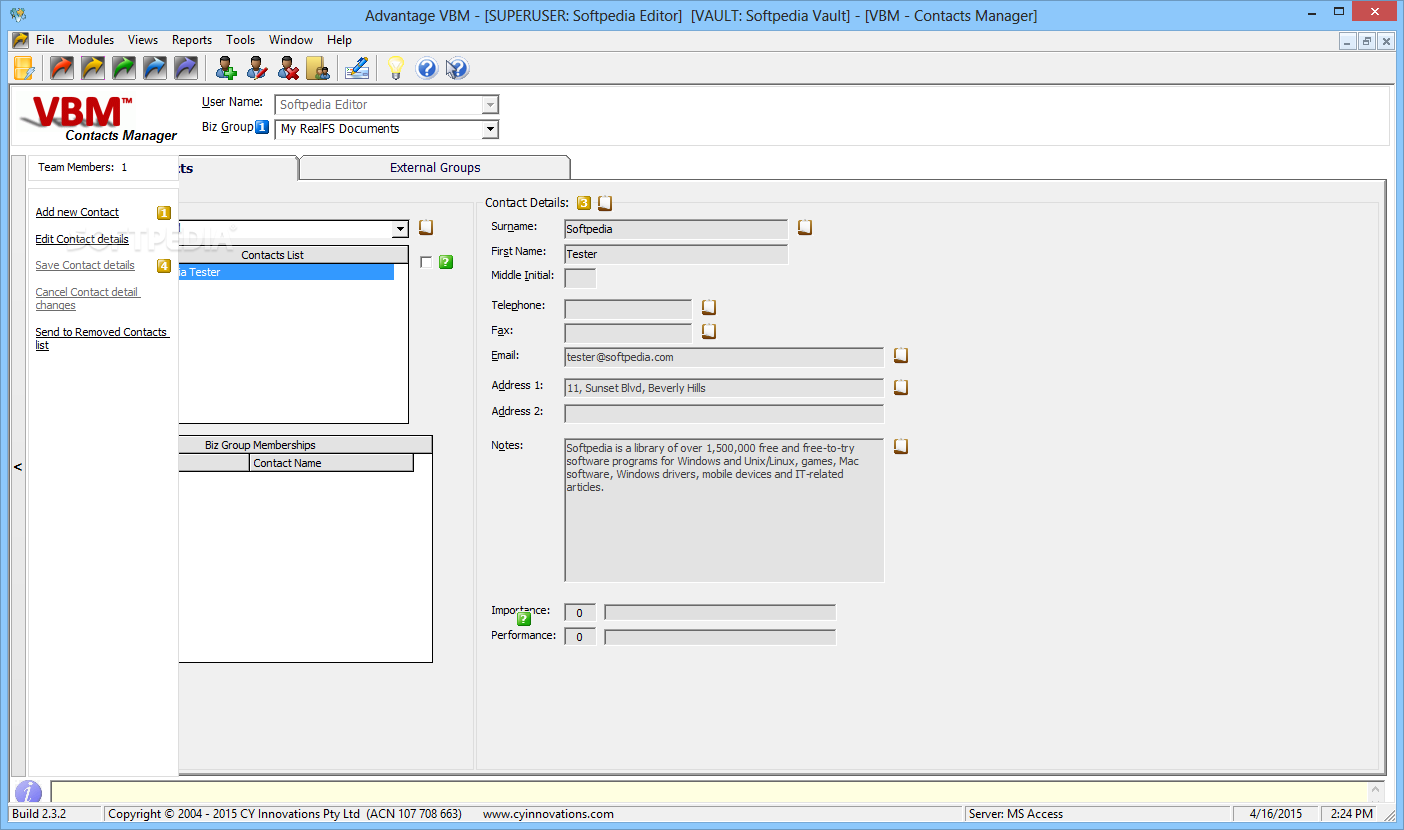Click the contacts folder icon in toolbar
The width and height of the screenshot is (1404, 830).
[x=318, y=68]
